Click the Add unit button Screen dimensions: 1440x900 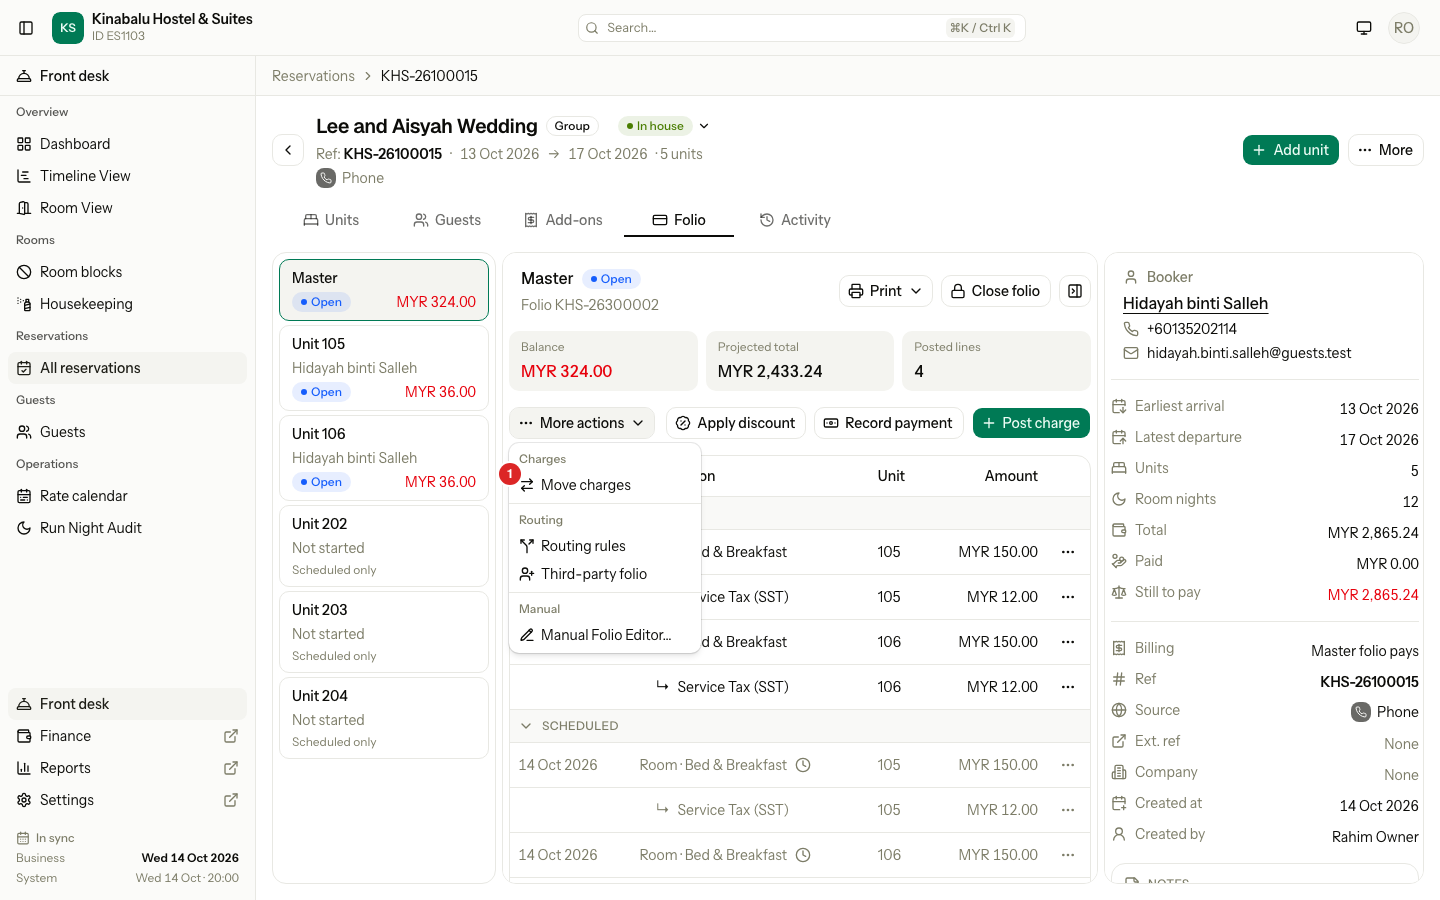point(1291,150)
